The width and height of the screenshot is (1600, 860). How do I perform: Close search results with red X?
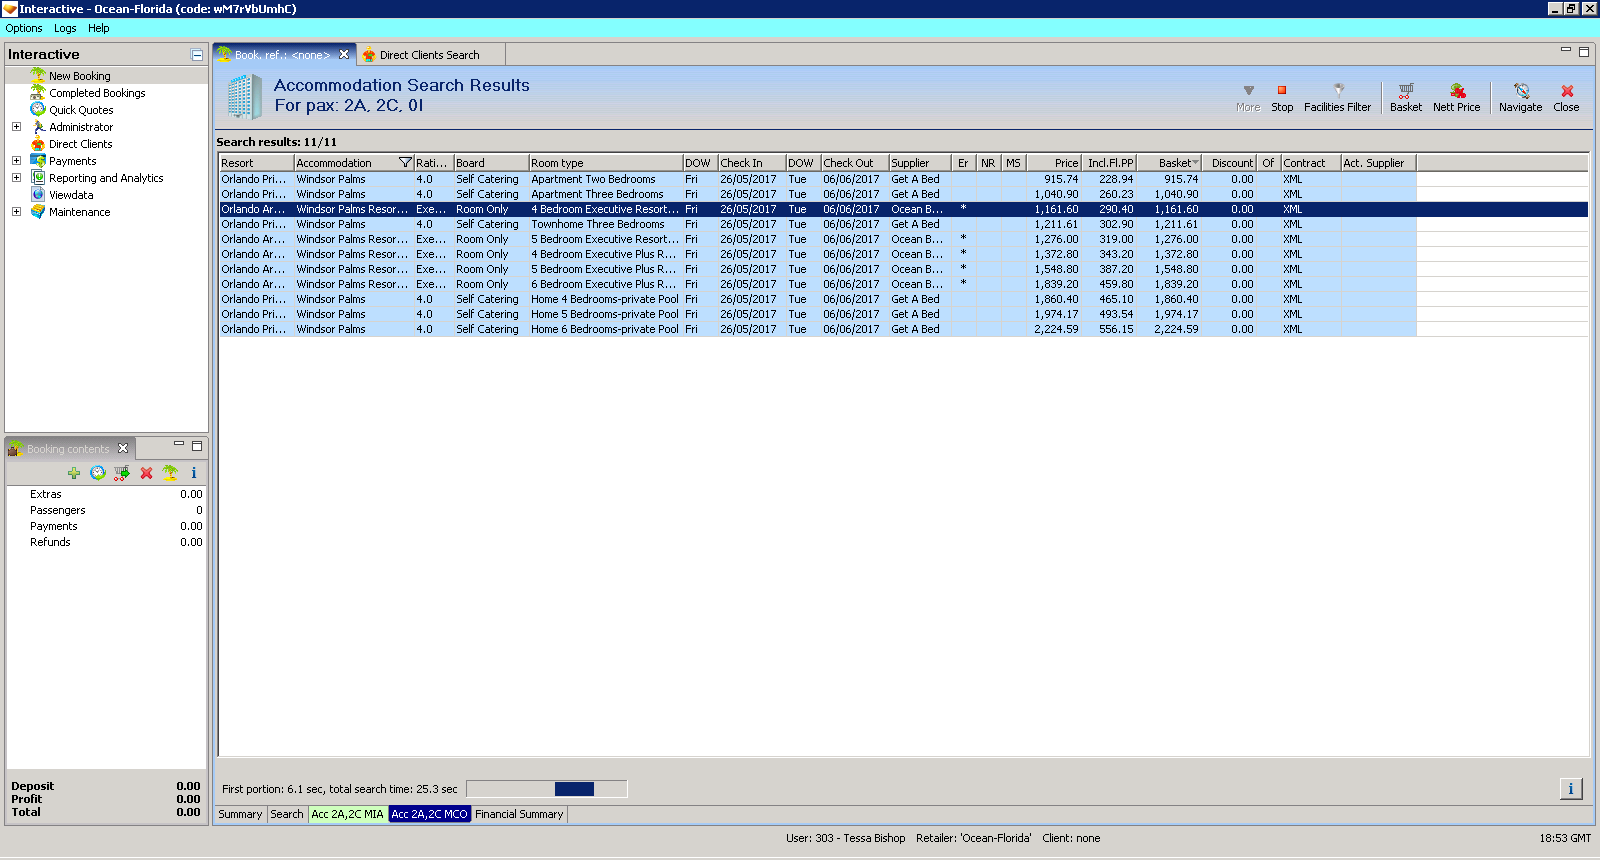click(1566, 98)
